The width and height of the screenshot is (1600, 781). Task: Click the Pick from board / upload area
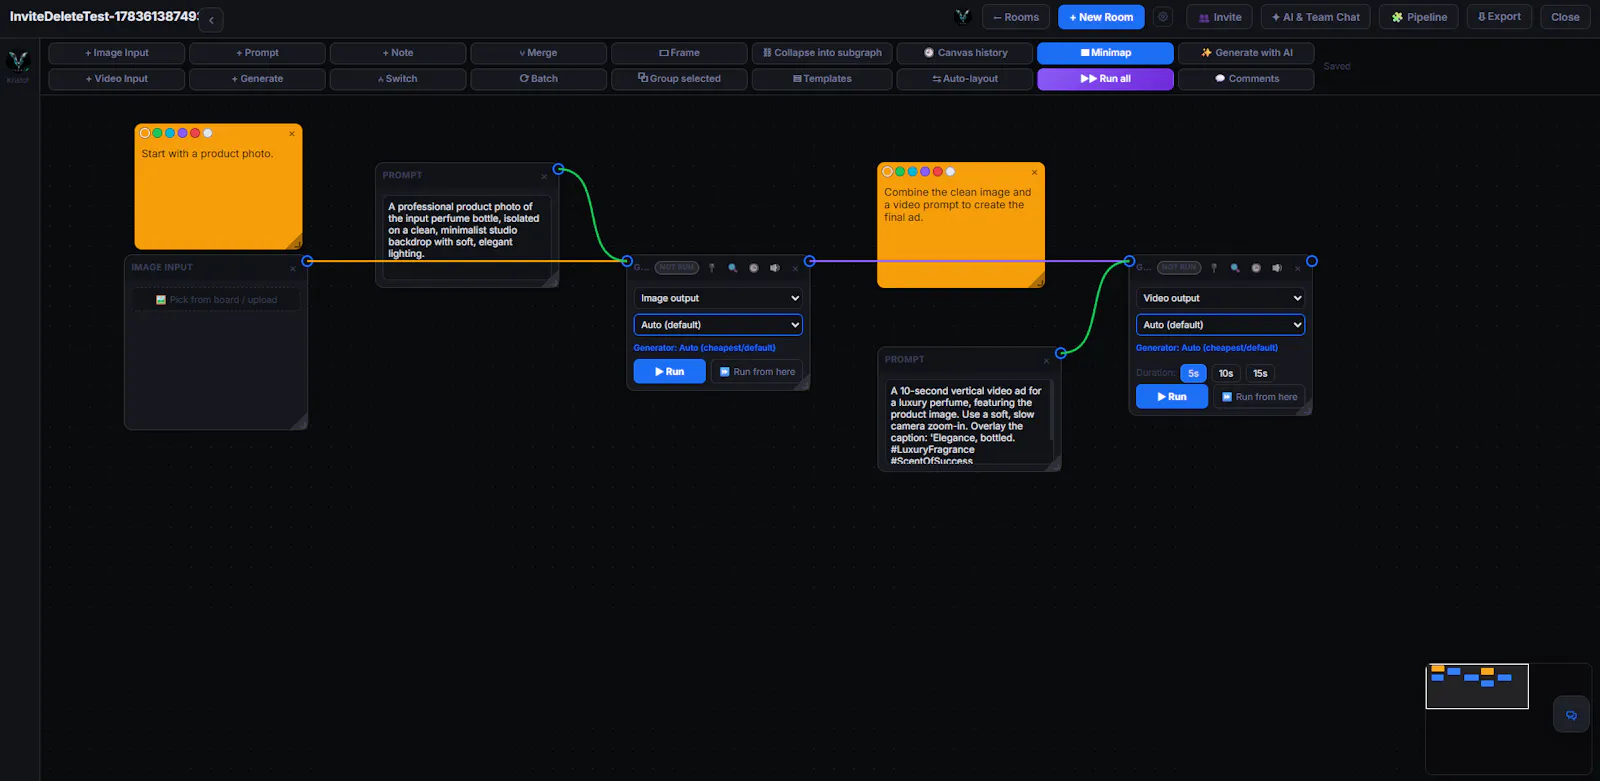(x=216, y=300)
